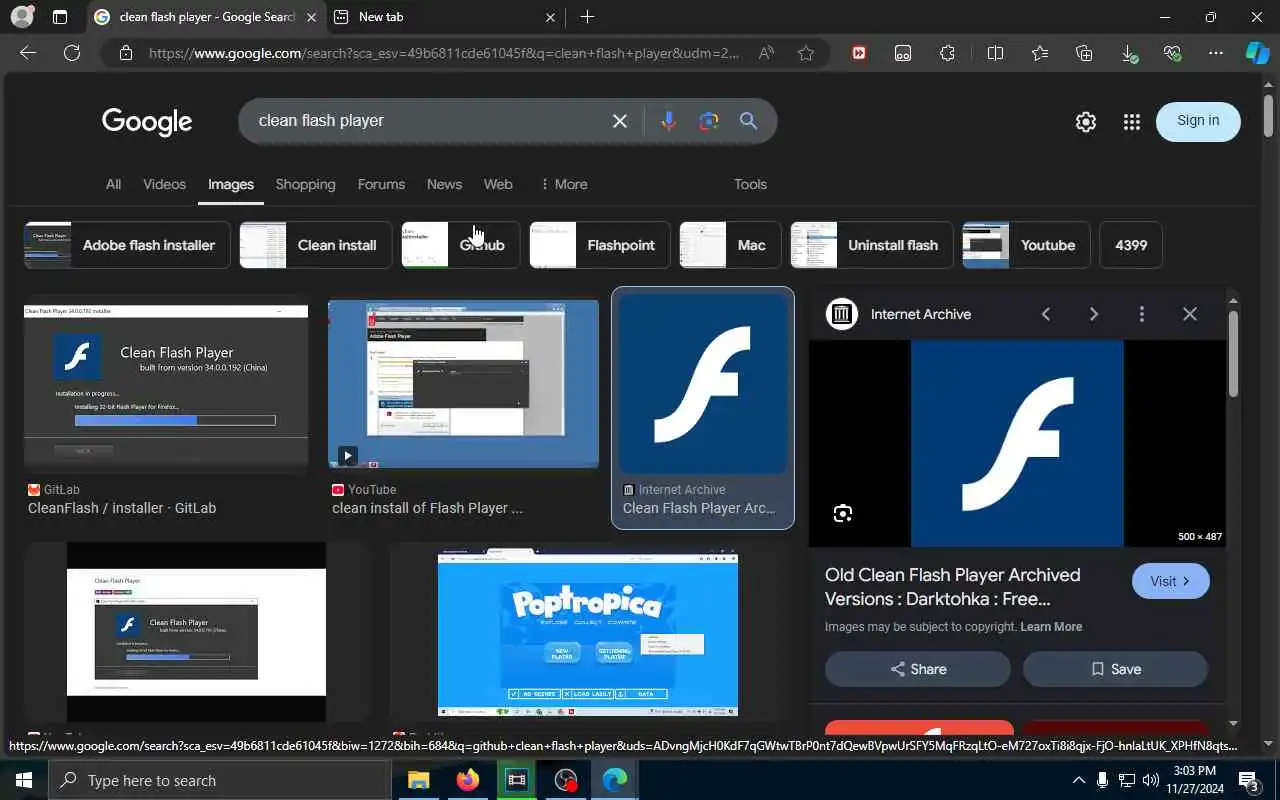Viewport: 1280px width, 800px height.
Task: Search this image with Lens icon in preview
Action: [843, 514]
